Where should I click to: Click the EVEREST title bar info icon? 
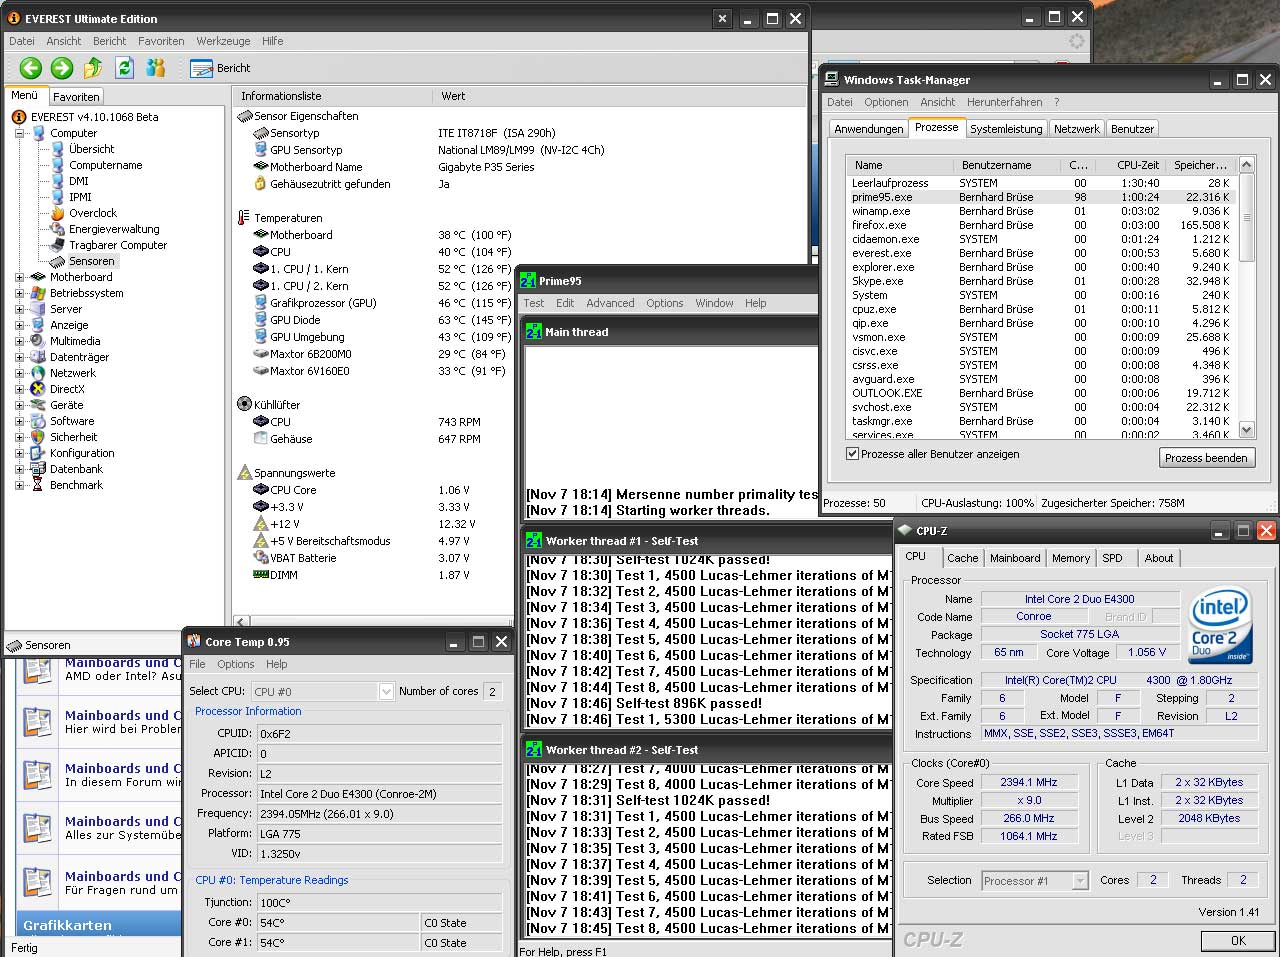[x=13, y=18]
